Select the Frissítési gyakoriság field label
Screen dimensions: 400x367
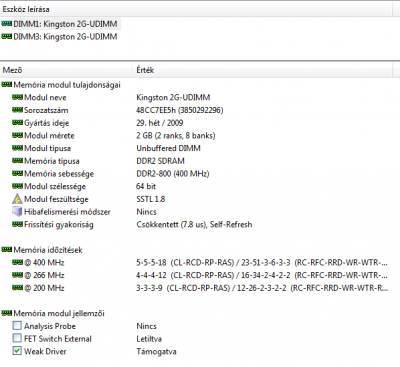(59, 224)
